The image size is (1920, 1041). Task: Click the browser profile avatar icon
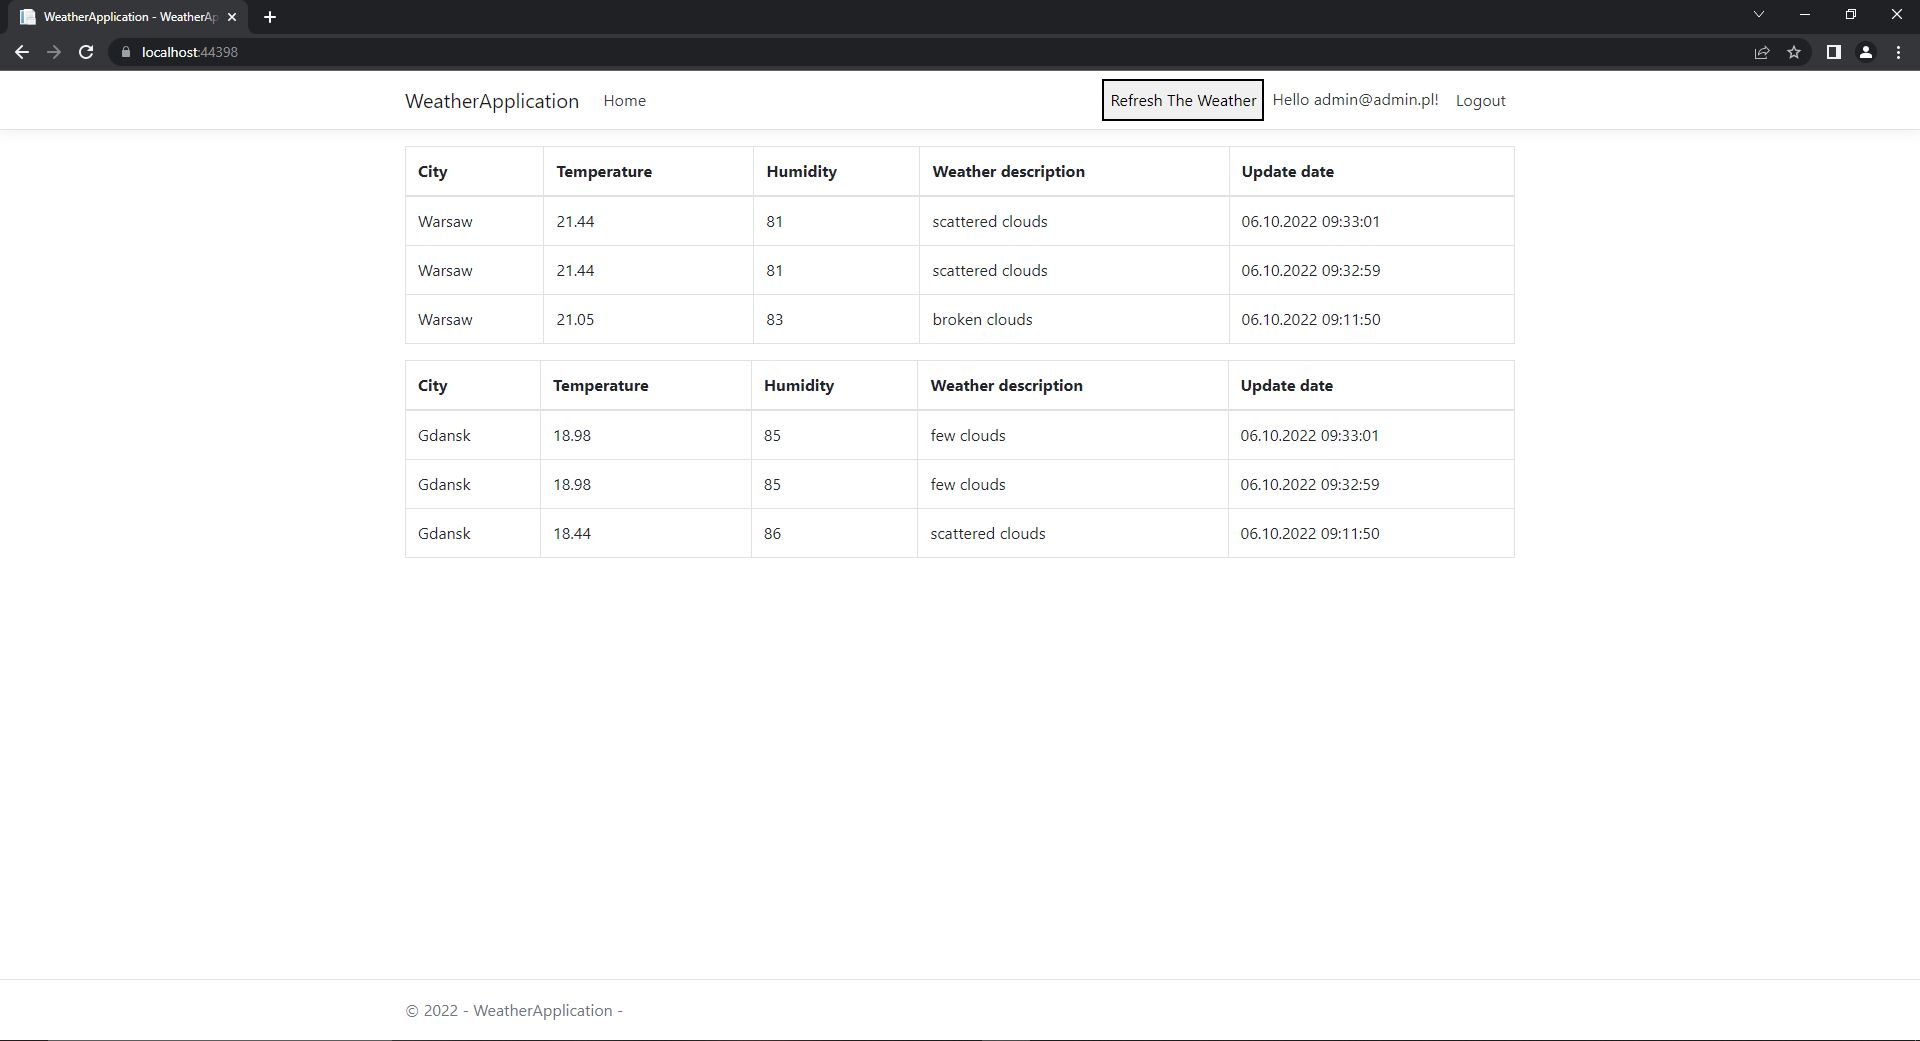tap(1865, 52)
